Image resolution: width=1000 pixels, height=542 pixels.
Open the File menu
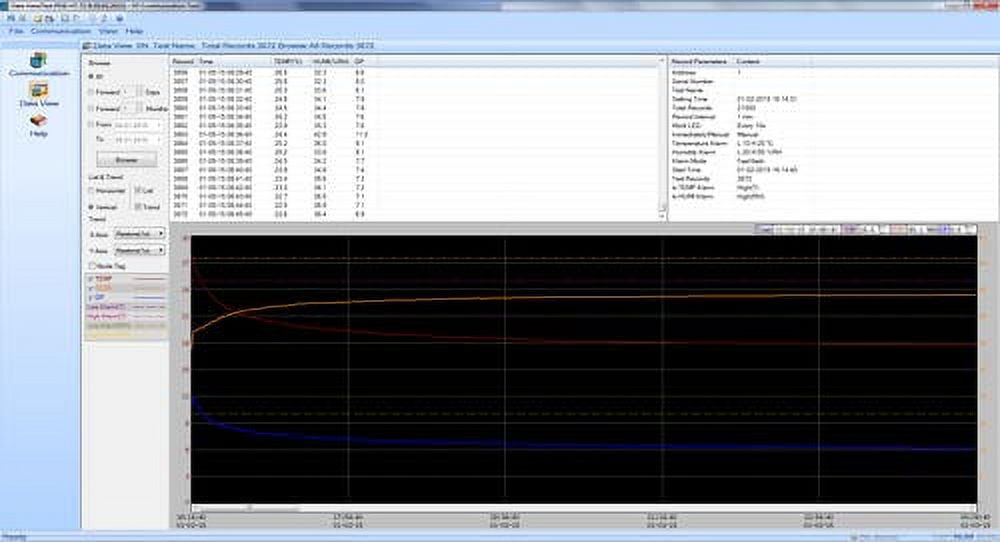pyautogui.click(x=15, y=31)
